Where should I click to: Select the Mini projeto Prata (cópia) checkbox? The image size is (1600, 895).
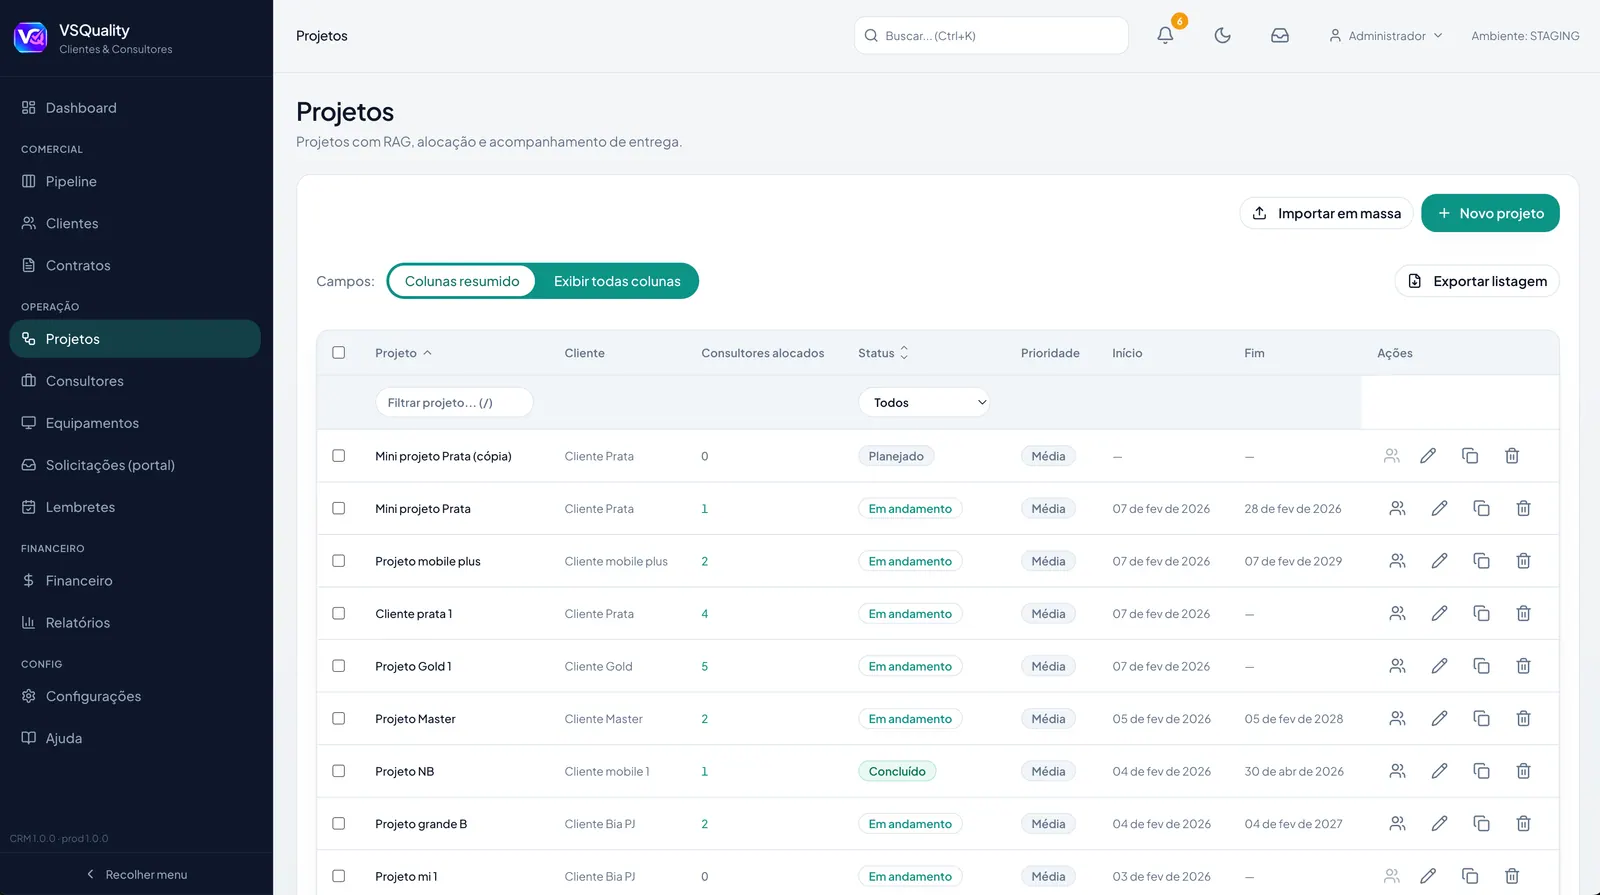(x=339, y=456)
